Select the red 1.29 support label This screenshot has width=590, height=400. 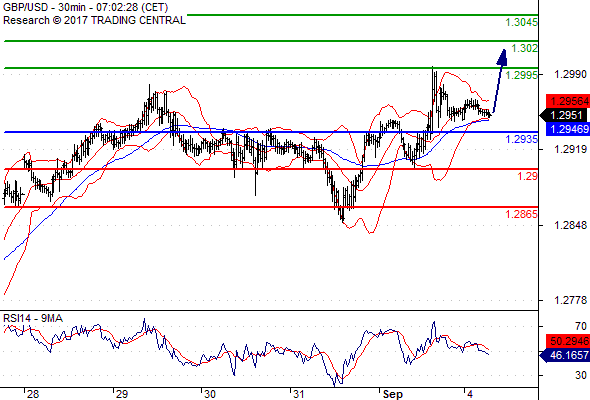528,176
